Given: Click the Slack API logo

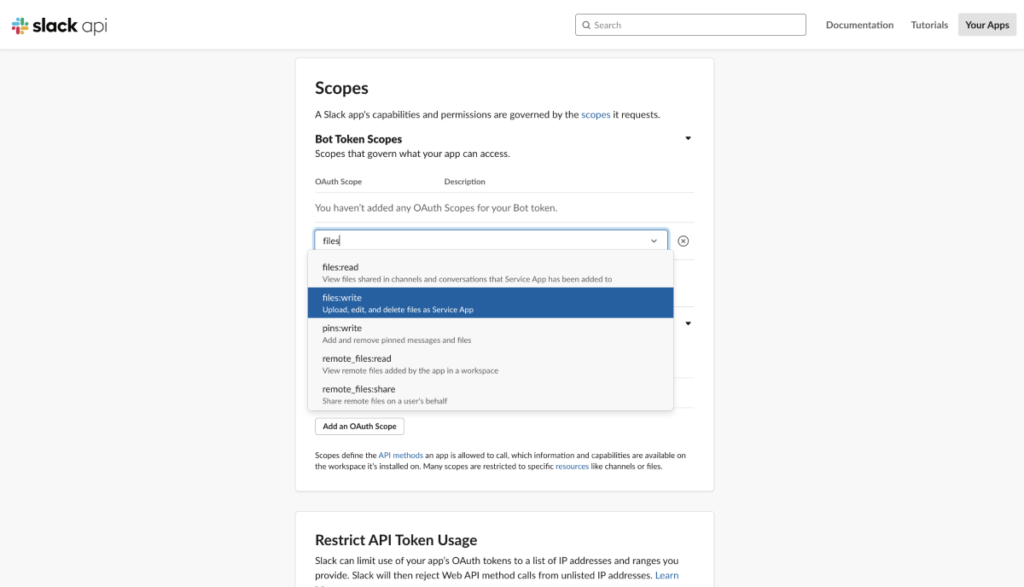Looking at the screenshot, I should pyautogui.click(x=59, y=25).
